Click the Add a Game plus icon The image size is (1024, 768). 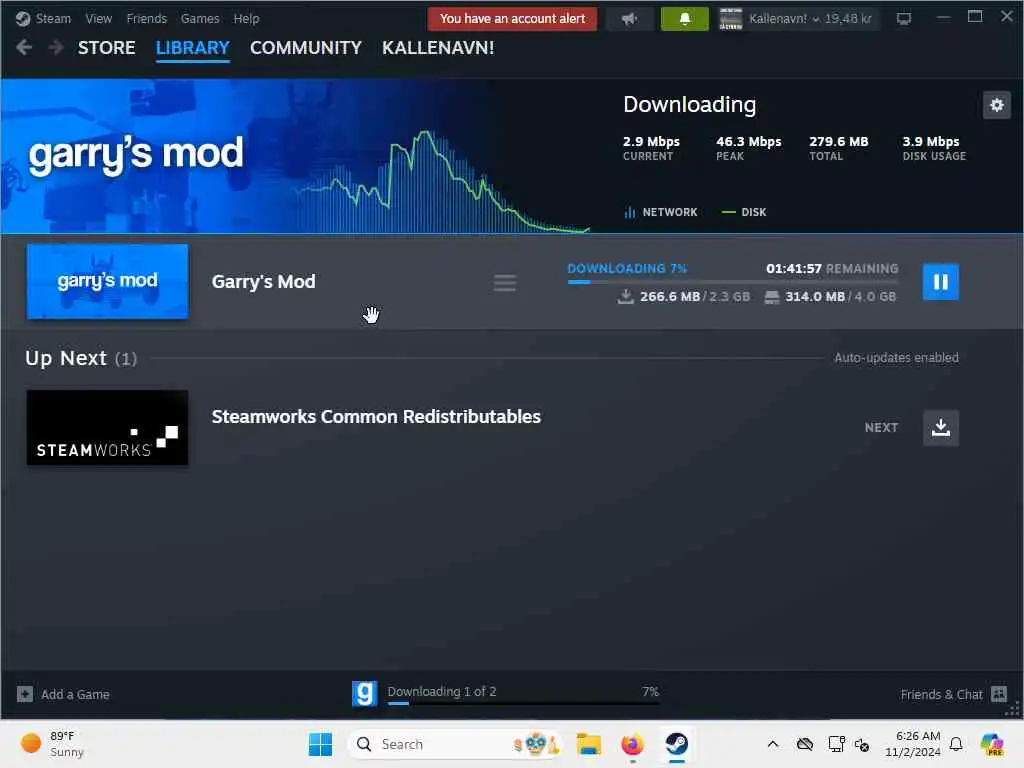click(25, 694)
